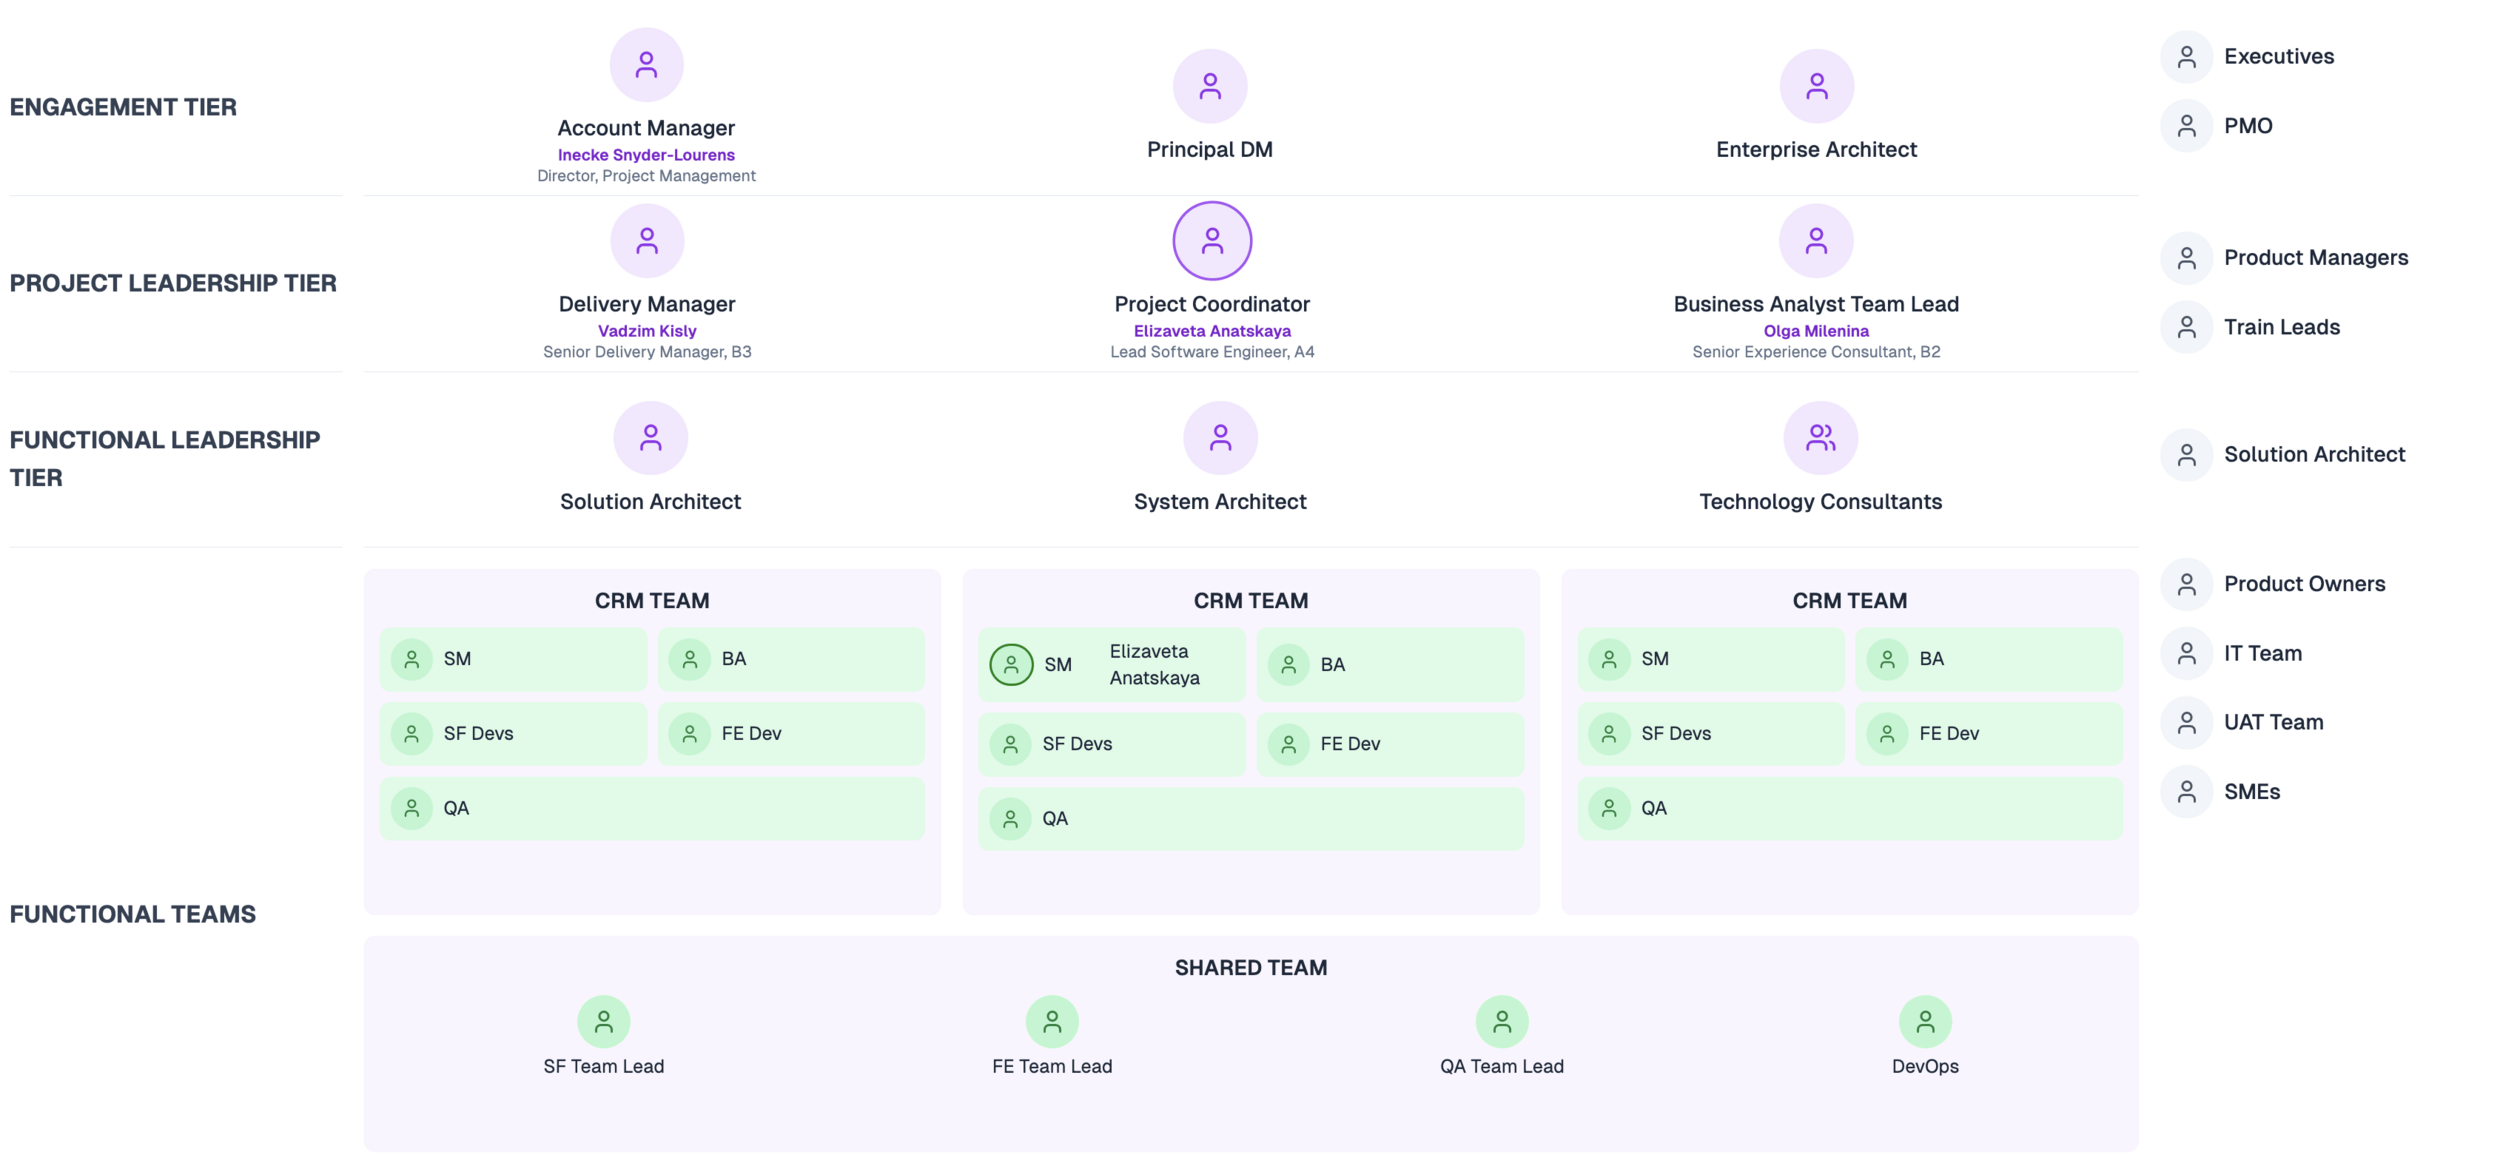Click highlighted SM icon for Elizaveta Anatskaya
The width and height of the screenshot is (2500, 1166).
point(1010,664)
